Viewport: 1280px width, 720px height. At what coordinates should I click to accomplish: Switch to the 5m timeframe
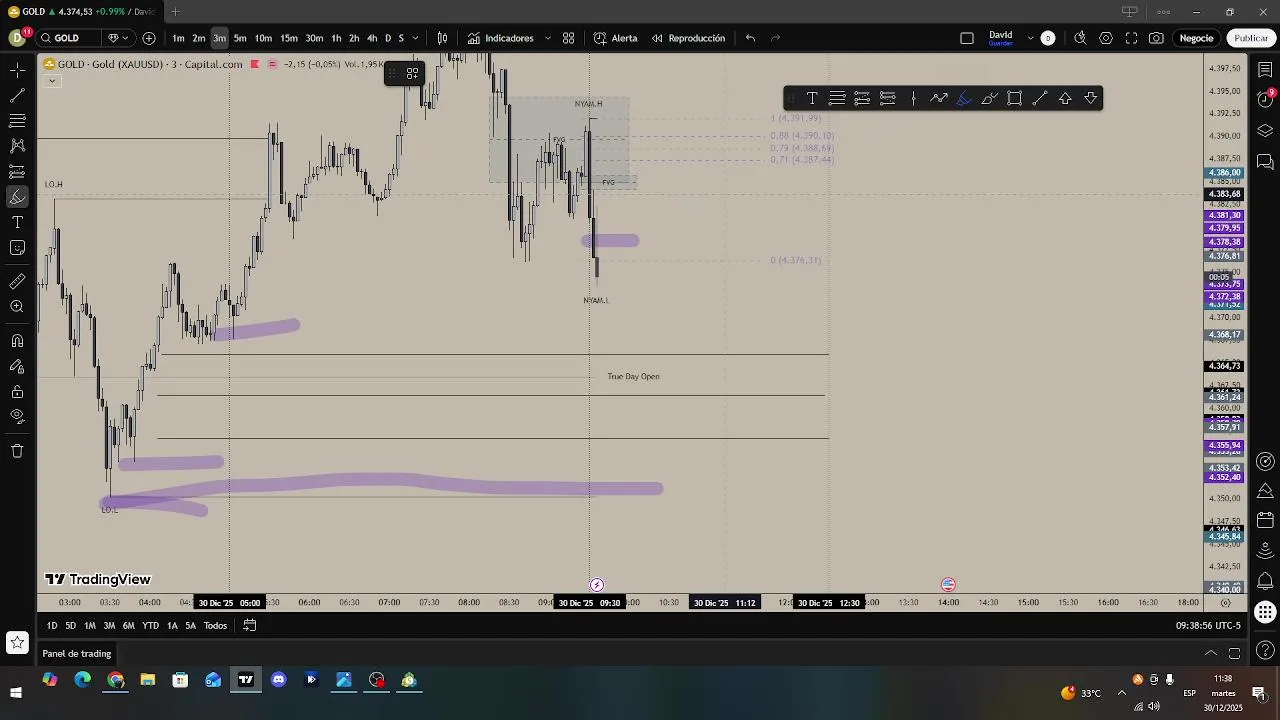point(240,38)
